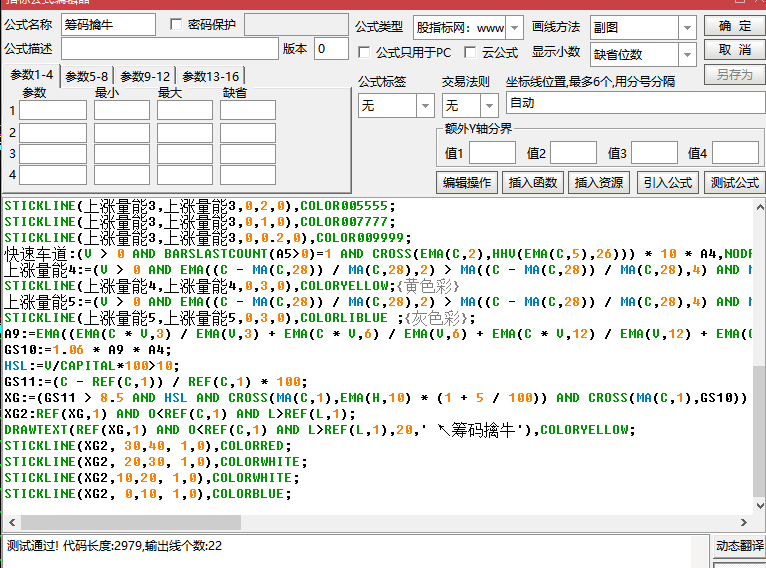
Task: Click the horizontal scrollbar left arrow
Action: [x=12, y=523]
